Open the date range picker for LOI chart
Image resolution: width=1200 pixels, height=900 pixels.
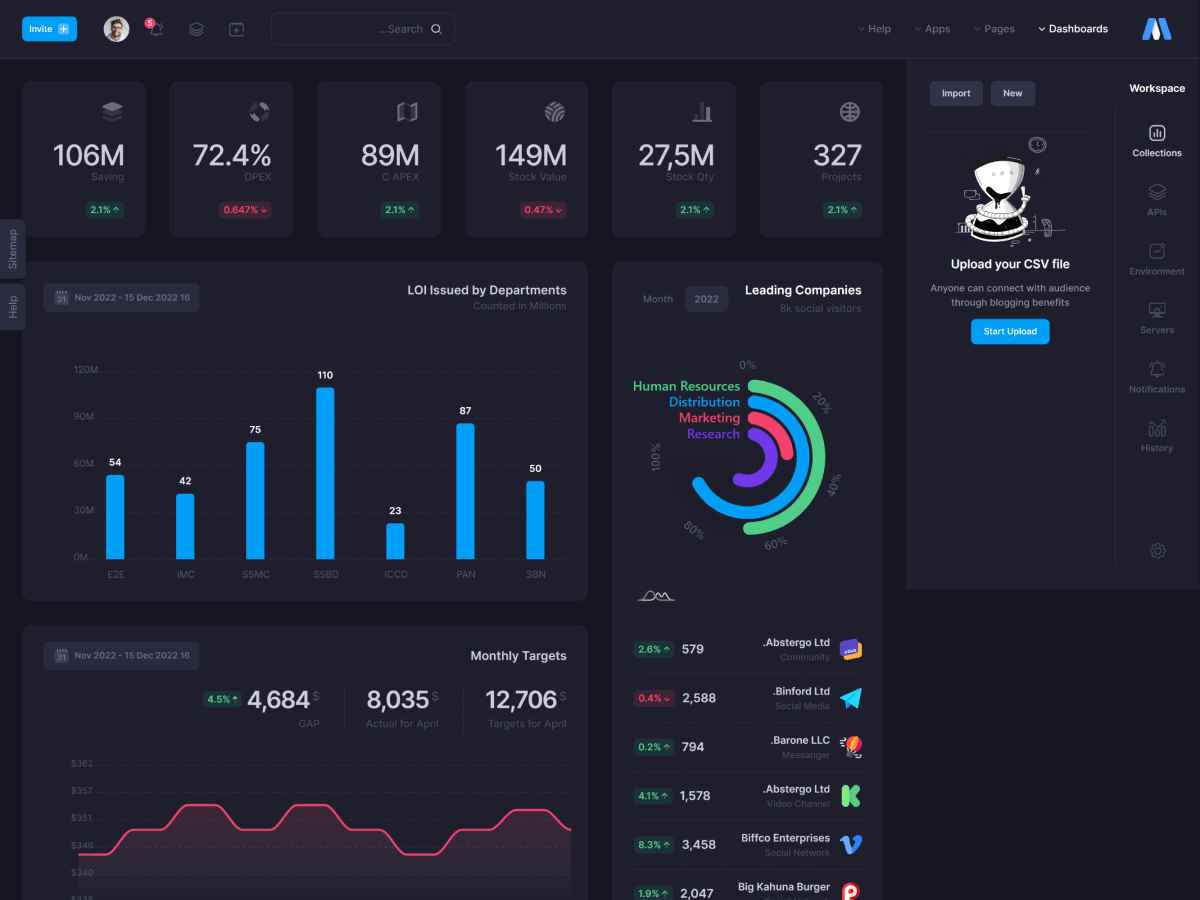point(121,297)
